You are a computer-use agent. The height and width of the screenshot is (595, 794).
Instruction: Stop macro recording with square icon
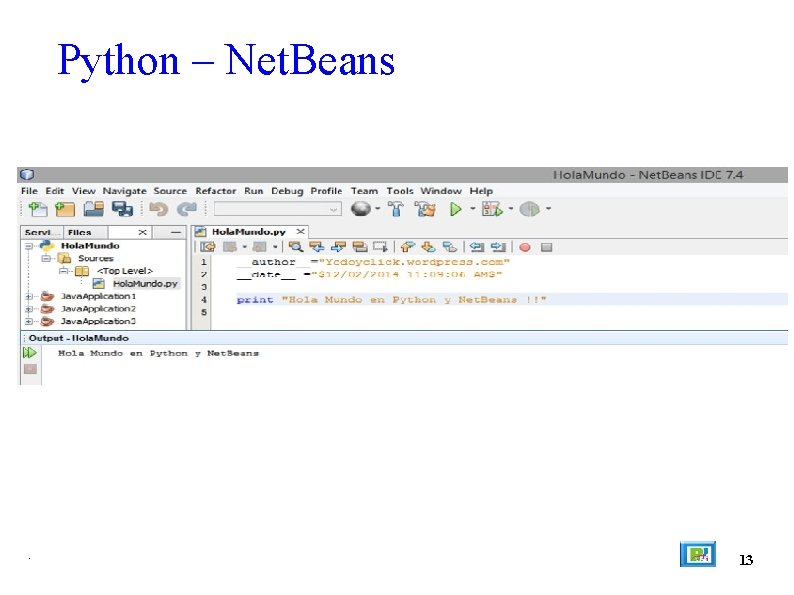(546, 247)
